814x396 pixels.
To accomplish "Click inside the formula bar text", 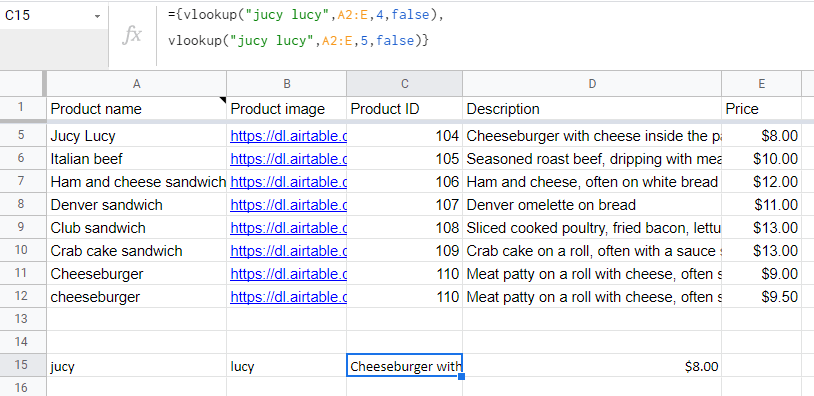I will click(305, 28).
